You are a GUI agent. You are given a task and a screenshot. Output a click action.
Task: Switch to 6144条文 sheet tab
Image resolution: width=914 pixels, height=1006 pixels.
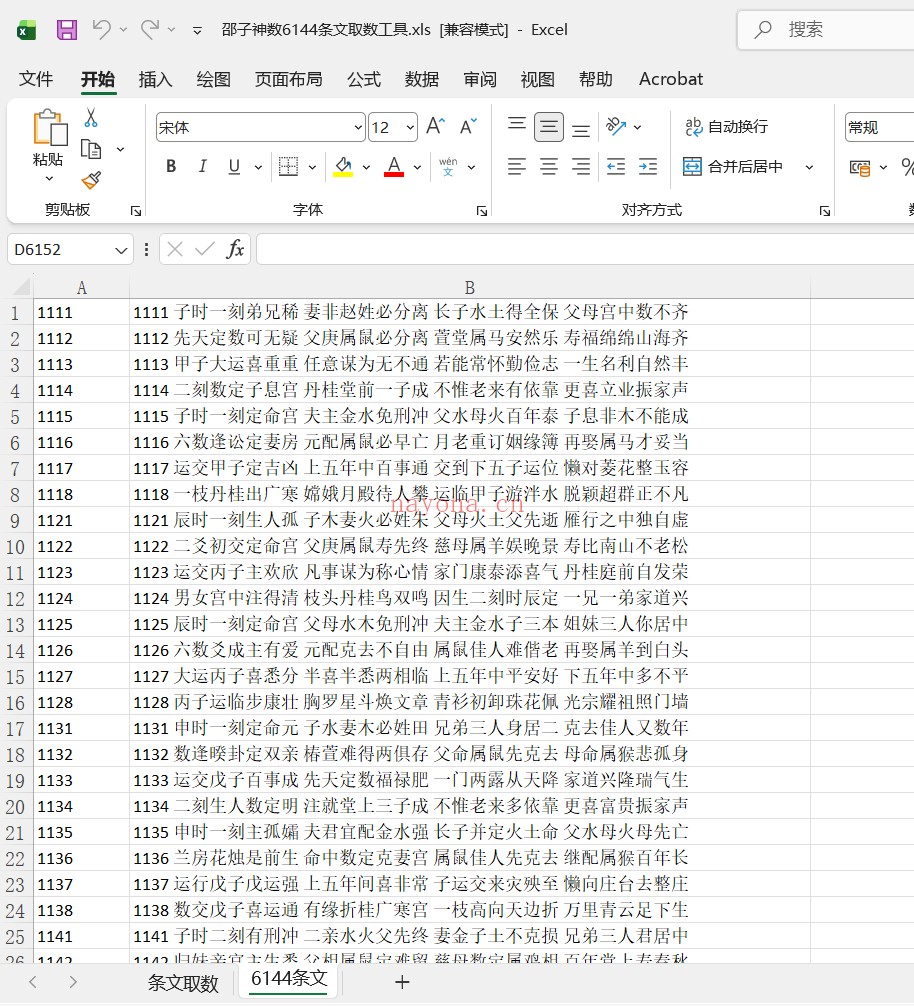coord(289,980)
